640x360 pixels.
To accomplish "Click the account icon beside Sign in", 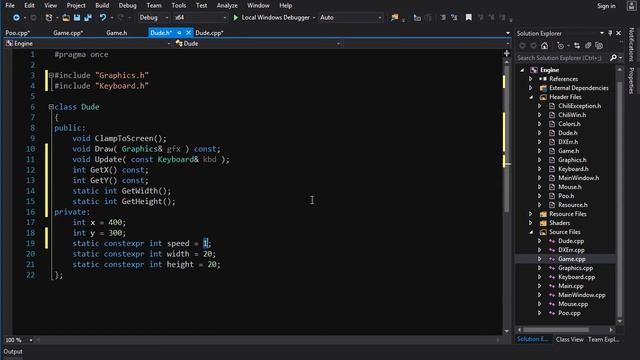I will click(x=631, y=6).
